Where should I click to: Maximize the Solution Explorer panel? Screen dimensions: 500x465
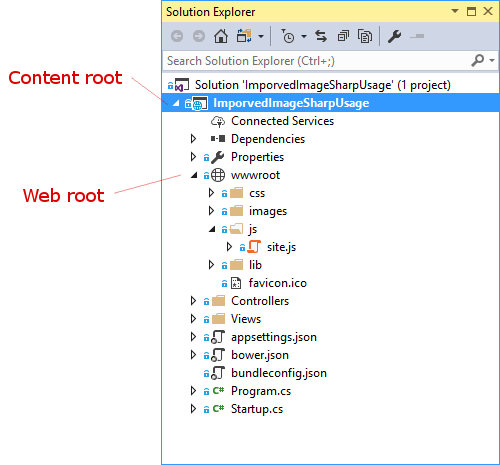[471, 11]
